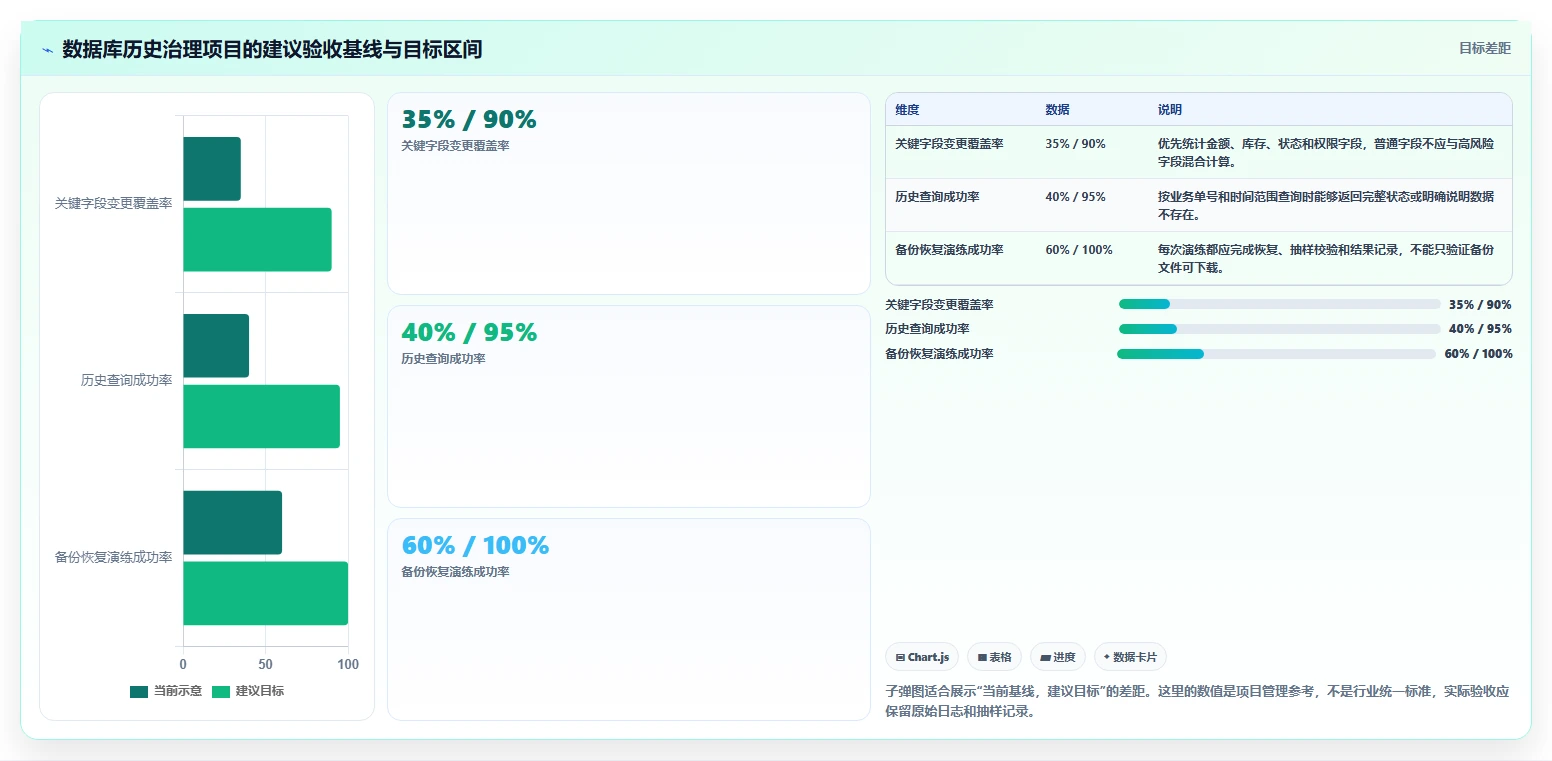Click the 关键字段变更覆盖率 y-axis label in chart
1552x761 pixels.
pyautogui.click(x=113, y=203)
